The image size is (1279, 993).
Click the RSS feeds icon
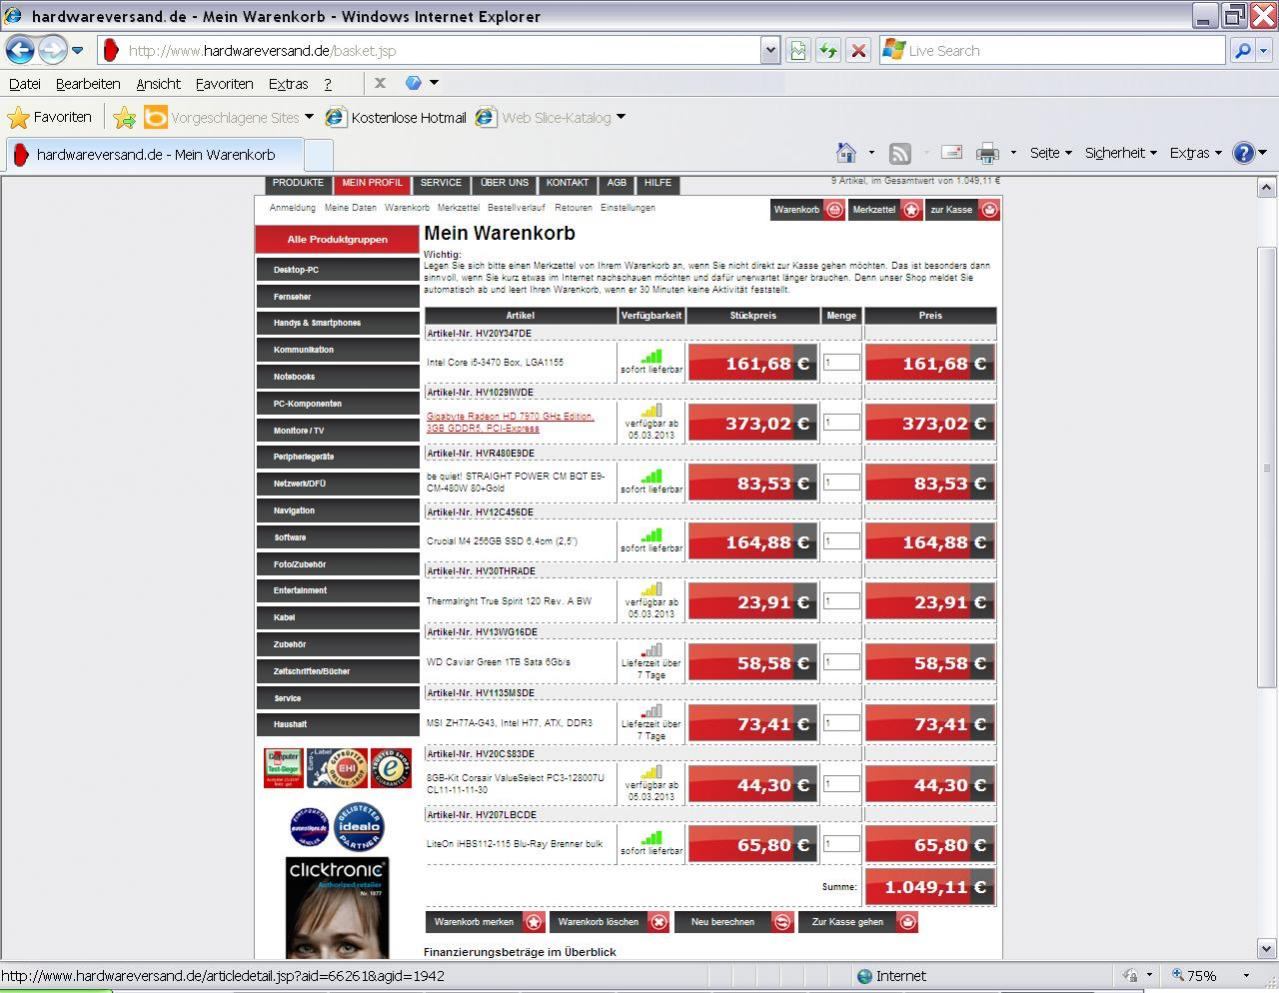coord(900,153)
